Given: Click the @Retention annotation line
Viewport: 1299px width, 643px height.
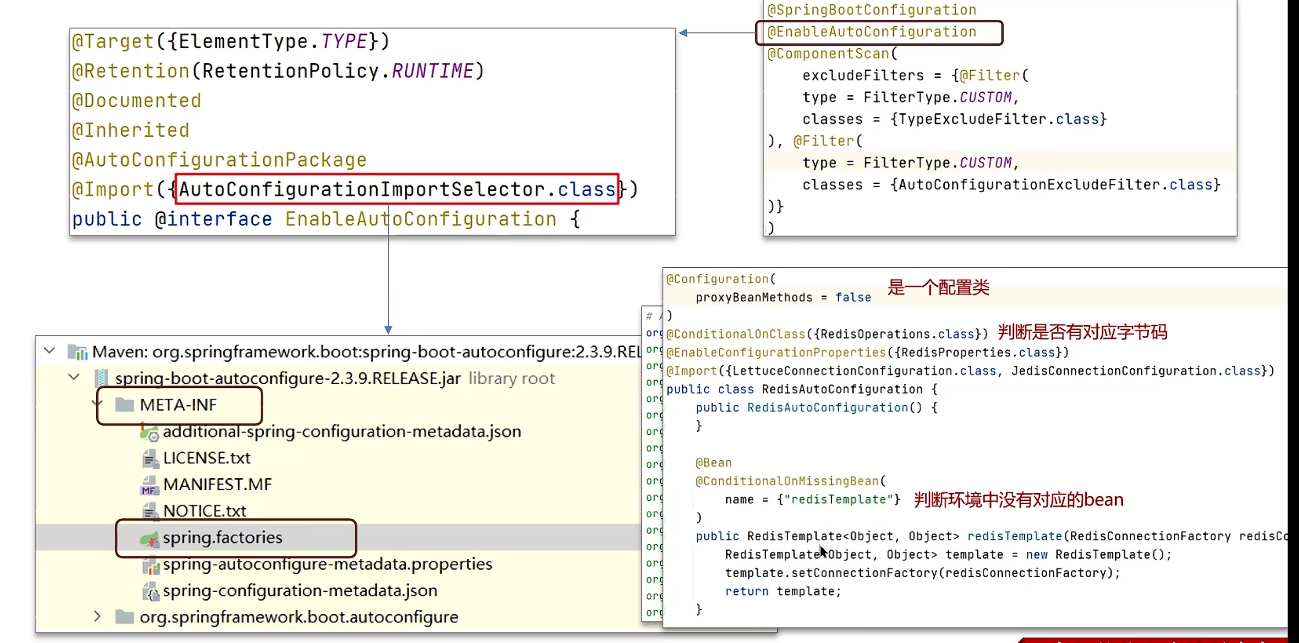Looking at the screenshot, I should click(278, 72).
